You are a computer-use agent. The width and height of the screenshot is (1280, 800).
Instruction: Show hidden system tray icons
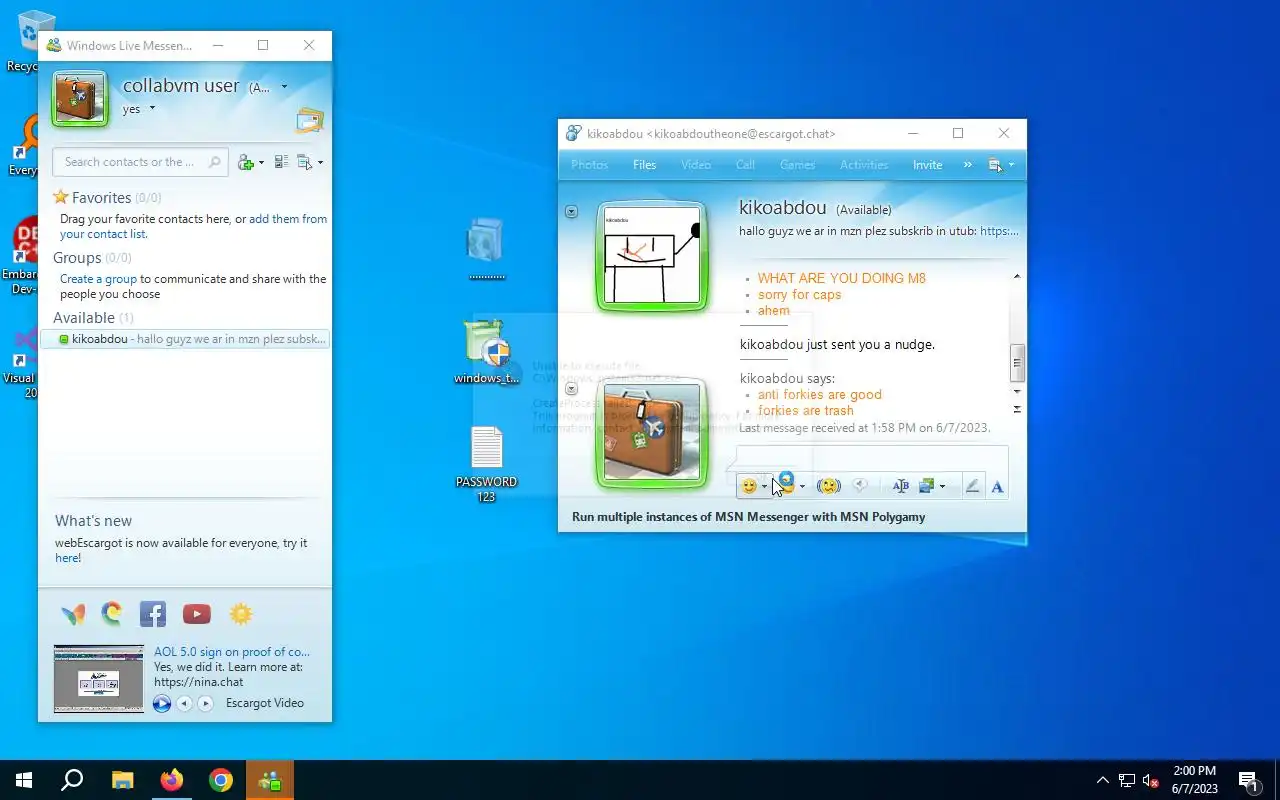click(1103, 780)
